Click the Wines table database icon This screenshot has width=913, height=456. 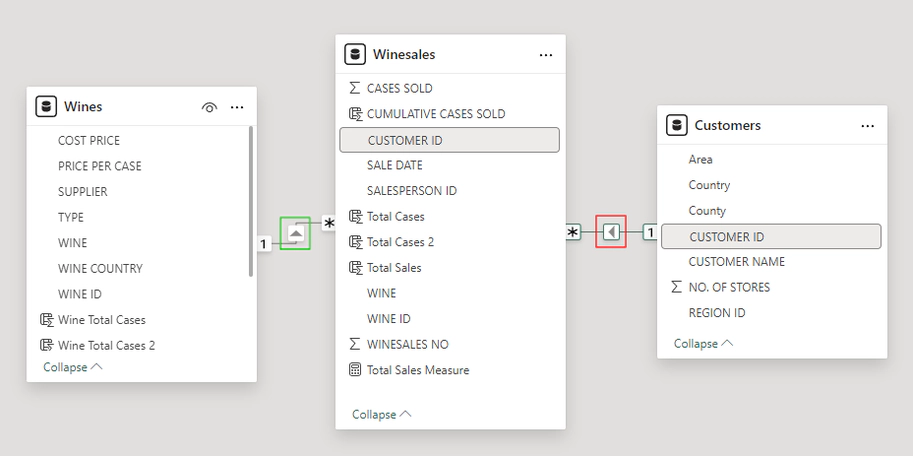(x=46, y=107)
